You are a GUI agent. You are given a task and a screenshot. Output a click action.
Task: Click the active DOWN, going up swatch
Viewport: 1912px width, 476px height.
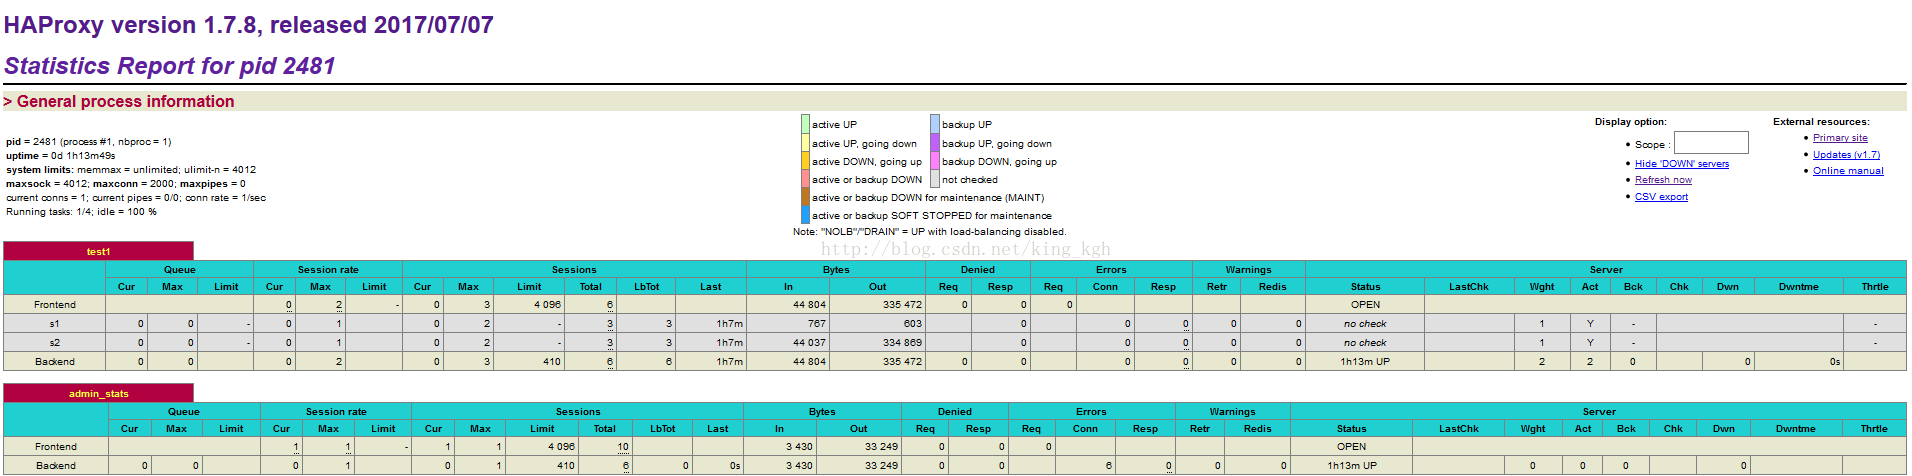coord(805,161)
